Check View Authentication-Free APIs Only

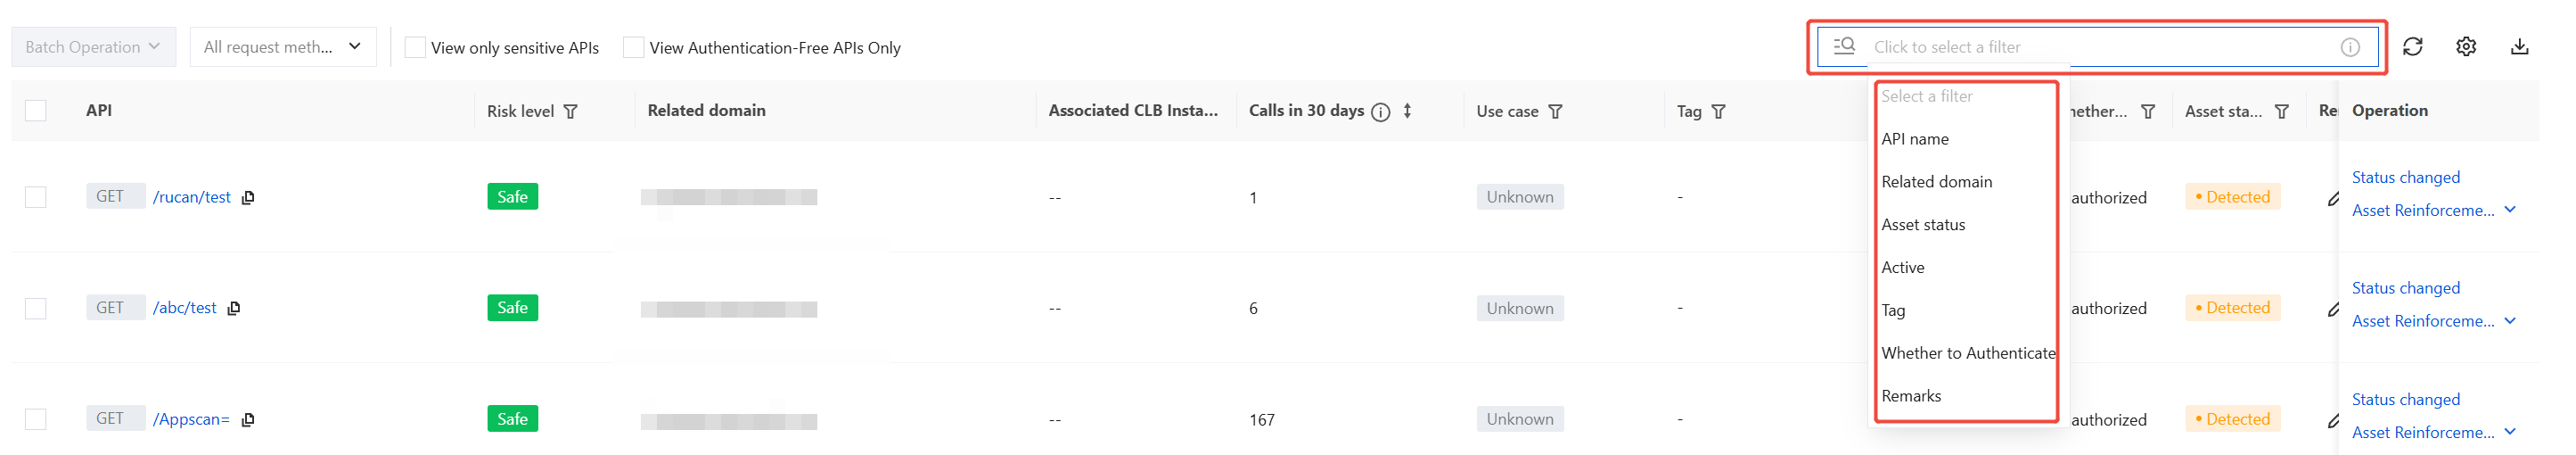(x=633, y=48)
